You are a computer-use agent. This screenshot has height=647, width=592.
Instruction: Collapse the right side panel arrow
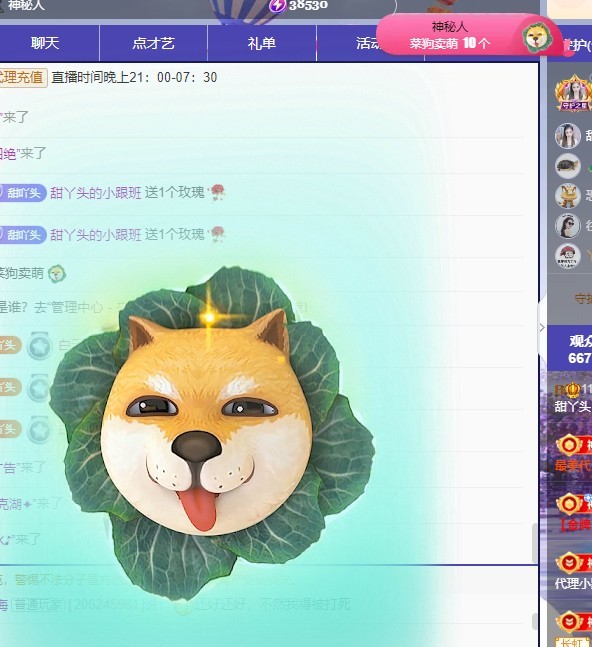point(542,328)
